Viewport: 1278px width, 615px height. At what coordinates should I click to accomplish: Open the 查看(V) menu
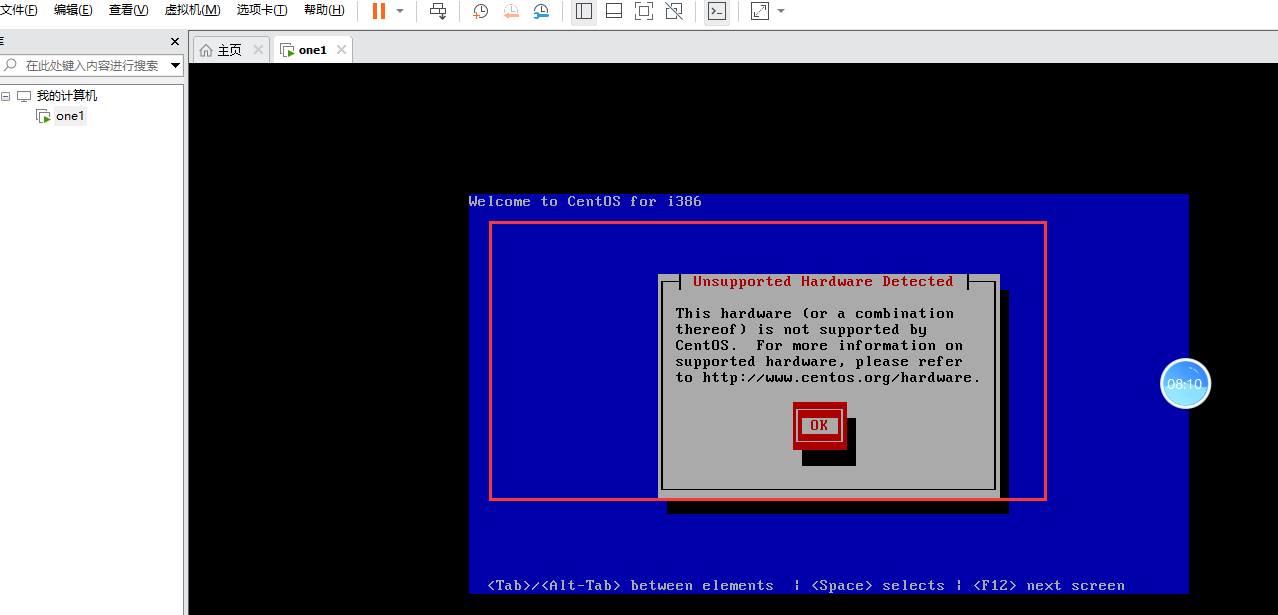[x=128, y=10]
